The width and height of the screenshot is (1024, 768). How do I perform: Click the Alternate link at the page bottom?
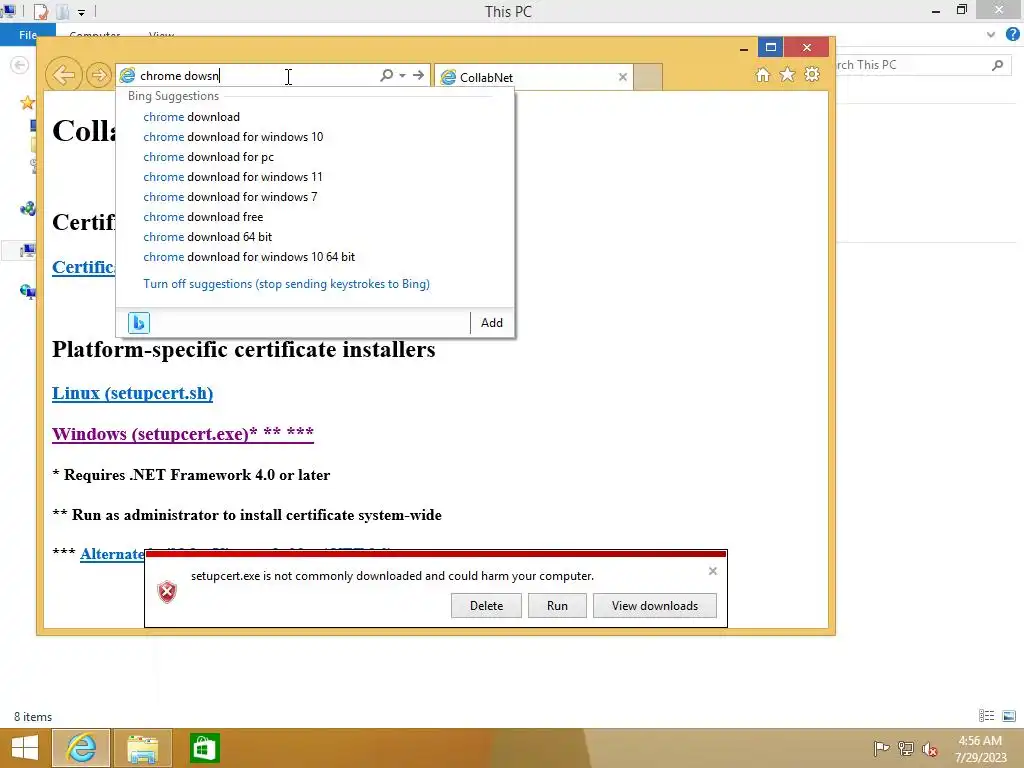pyautogui.click(x=112, y=554)
